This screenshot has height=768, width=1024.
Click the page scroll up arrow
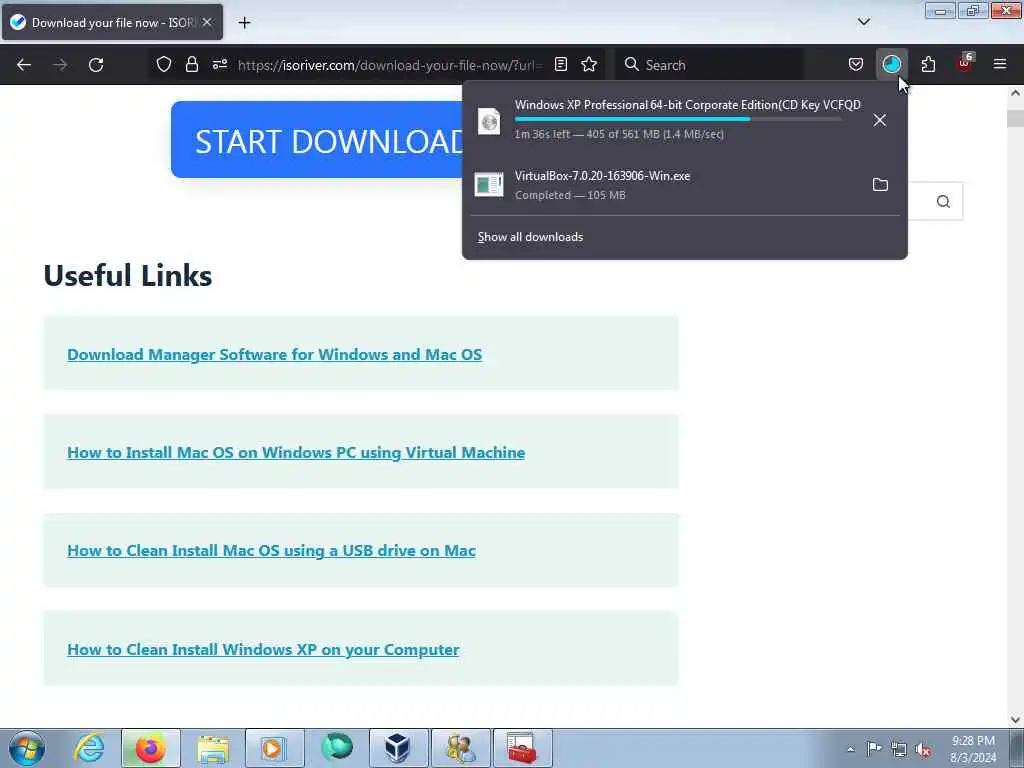pos(1016,93)
